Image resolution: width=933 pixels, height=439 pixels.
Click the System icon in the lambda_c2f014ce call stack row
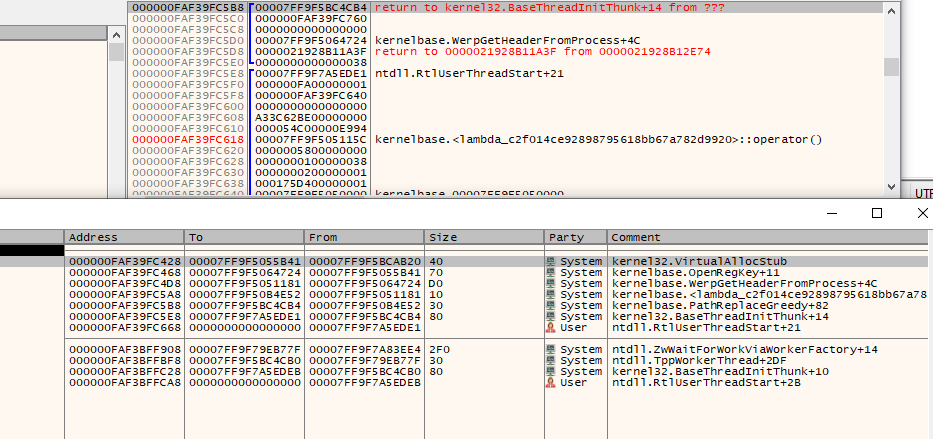click(551, 294)
